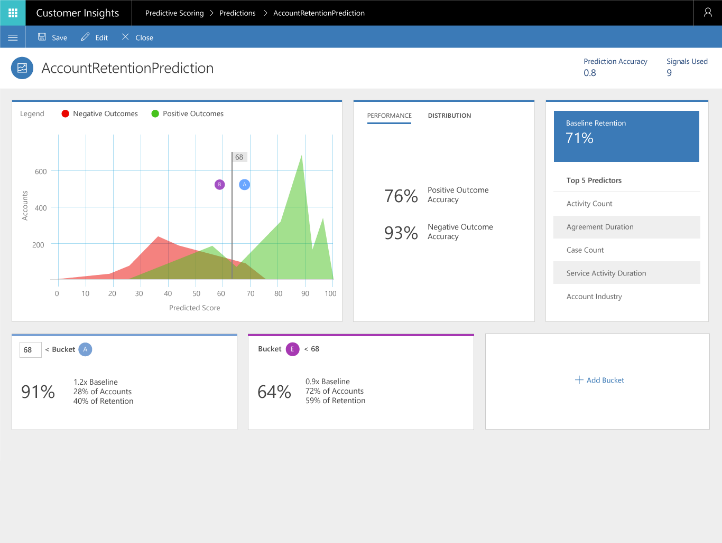This screenshot has height=543, width=722.
Task: Select the blue A marker on chart
Action: point(244,184)
